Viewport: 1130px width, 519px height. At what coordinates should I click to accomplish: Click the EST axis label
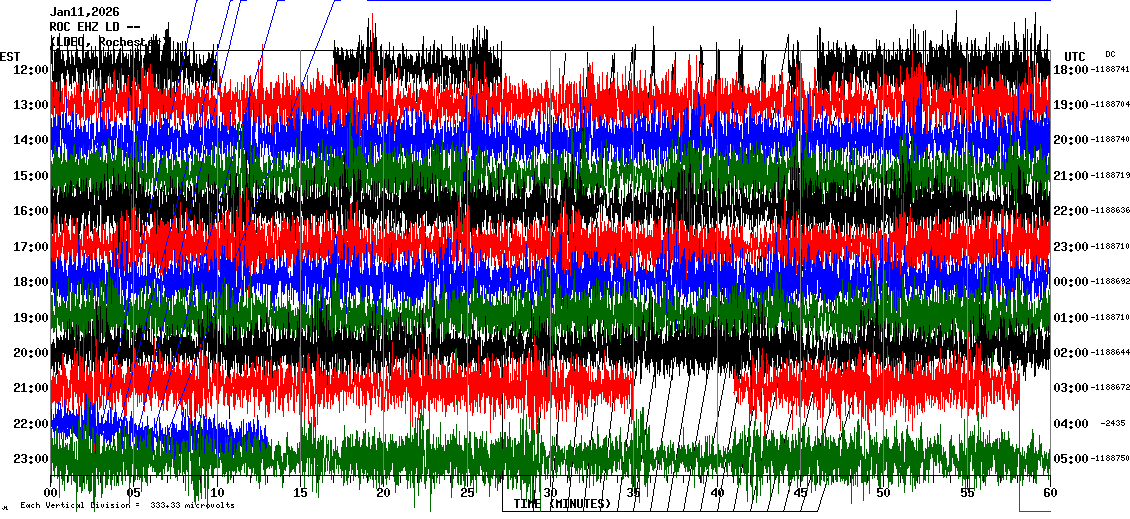(10, 56)
